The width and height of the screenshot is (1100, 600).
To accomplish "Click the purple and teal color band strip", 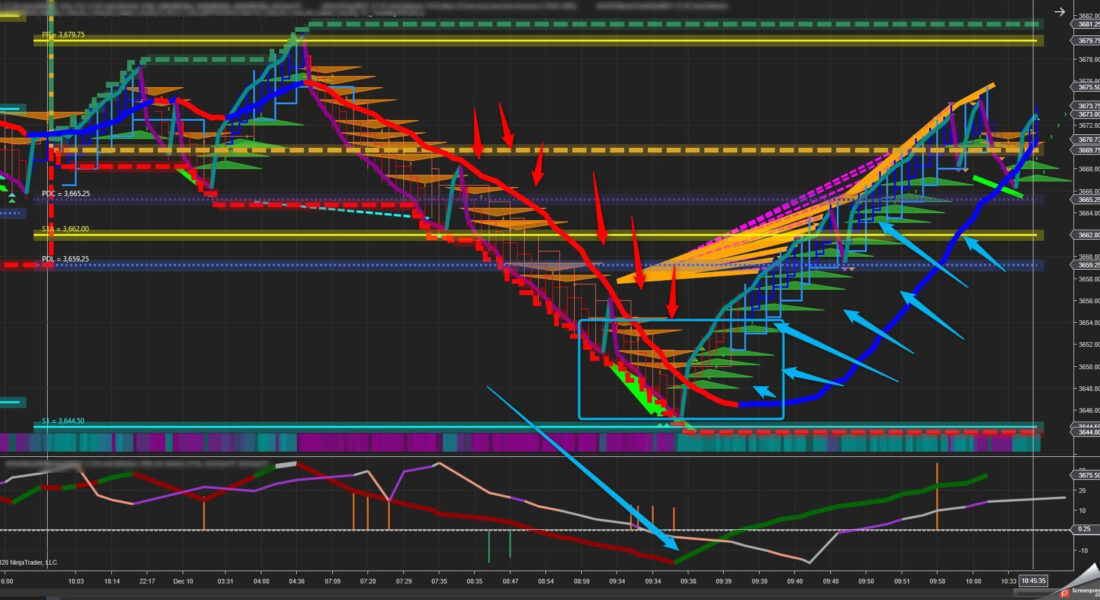I will tap(500, 443).
